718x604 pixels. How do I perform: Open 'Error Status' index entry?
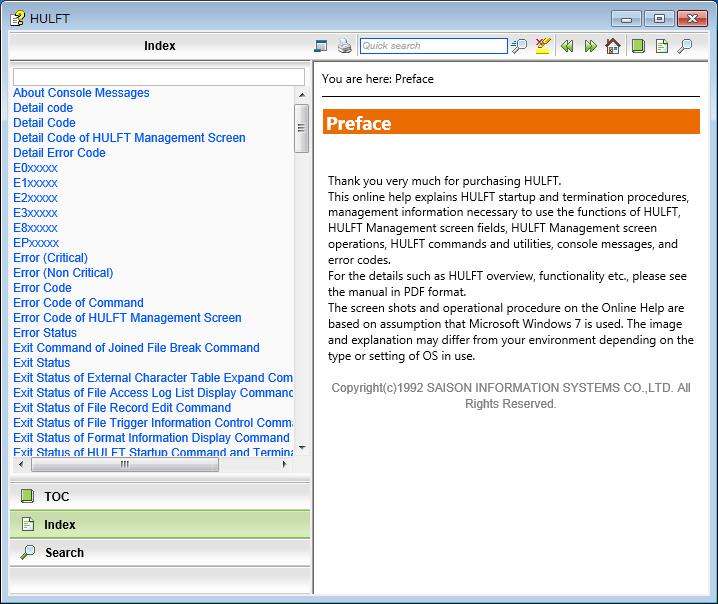(x=45, y=333)
